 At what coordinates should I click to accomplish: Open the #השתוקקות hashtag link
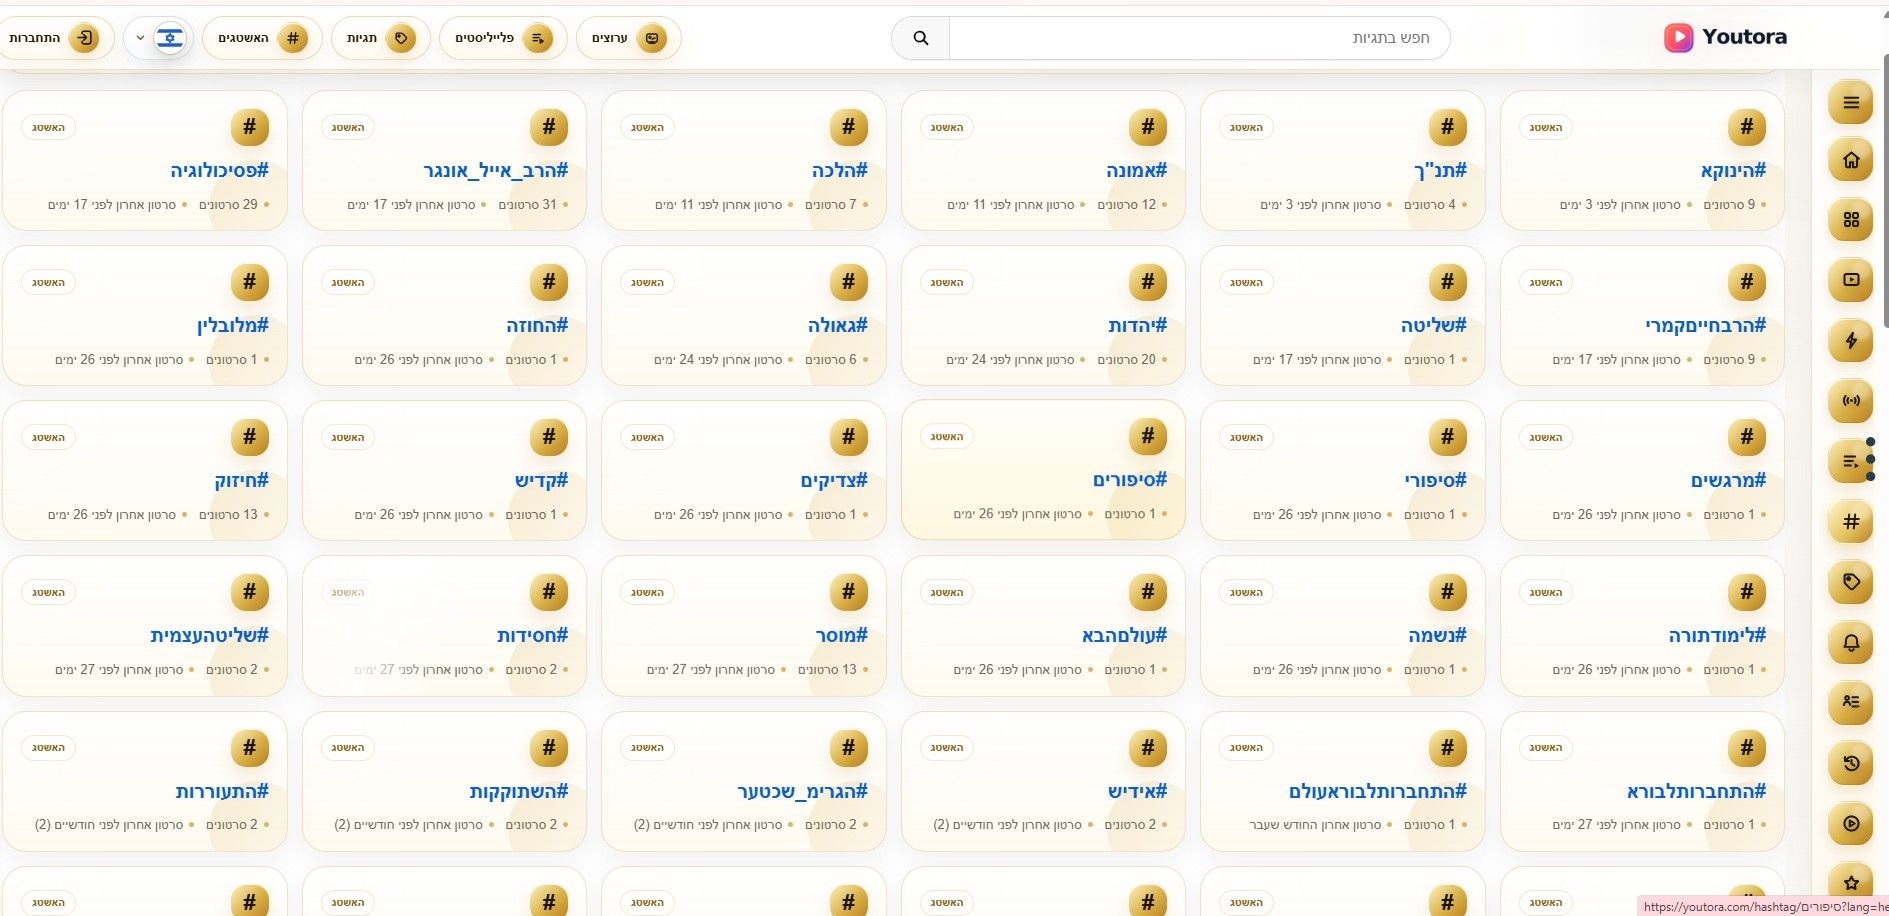[x=518, y=792]
